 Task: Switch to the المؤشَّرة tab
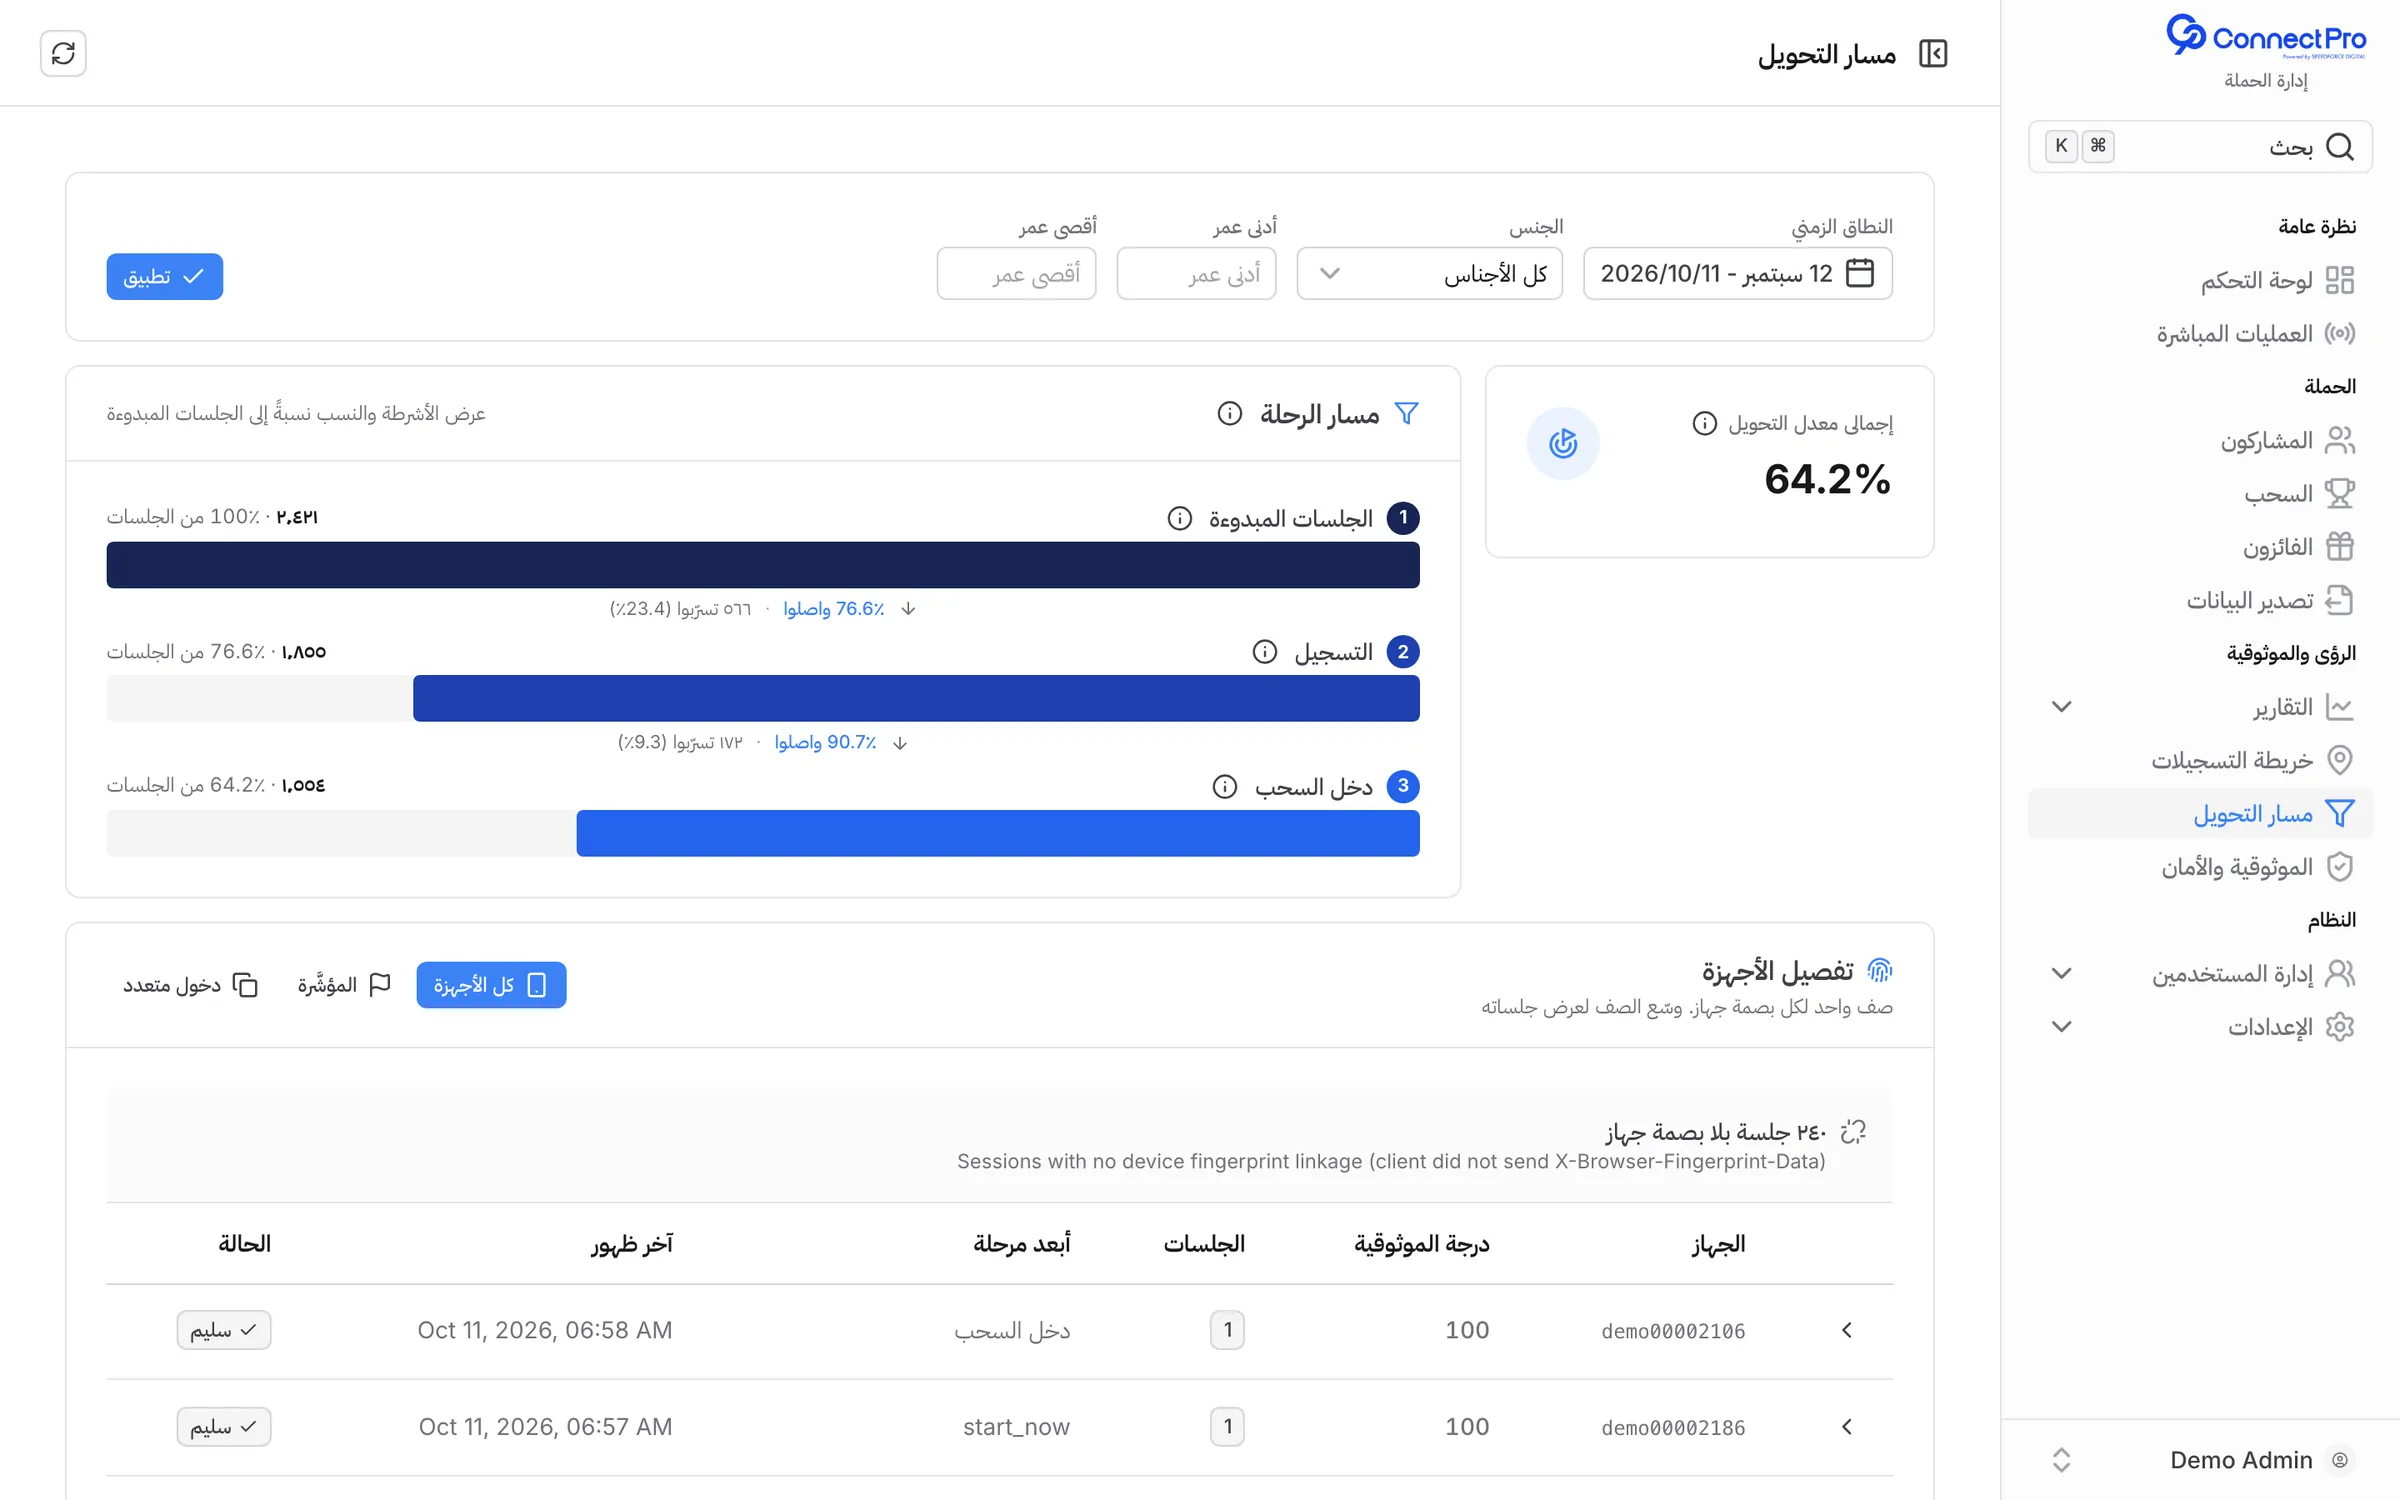343,985
